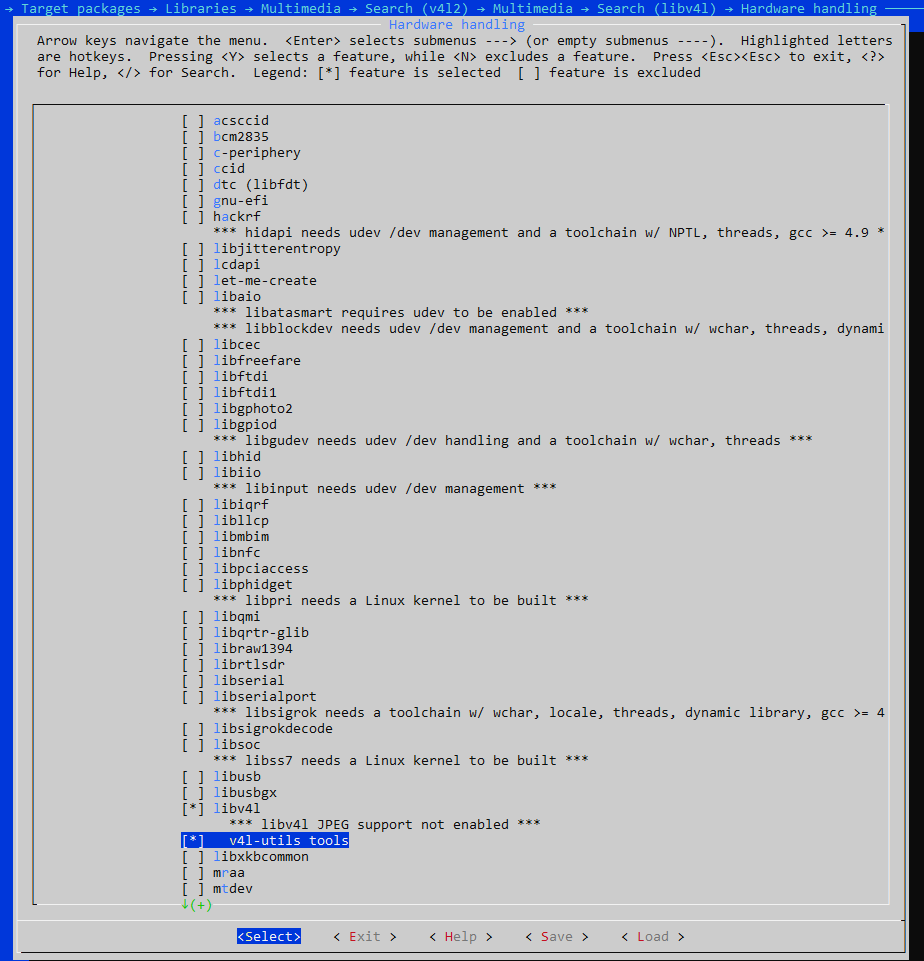The width and height of the screenshot is (924, 961).
Task: Click the libpri needs Linux kernel comment
Action: pos(401,600)
